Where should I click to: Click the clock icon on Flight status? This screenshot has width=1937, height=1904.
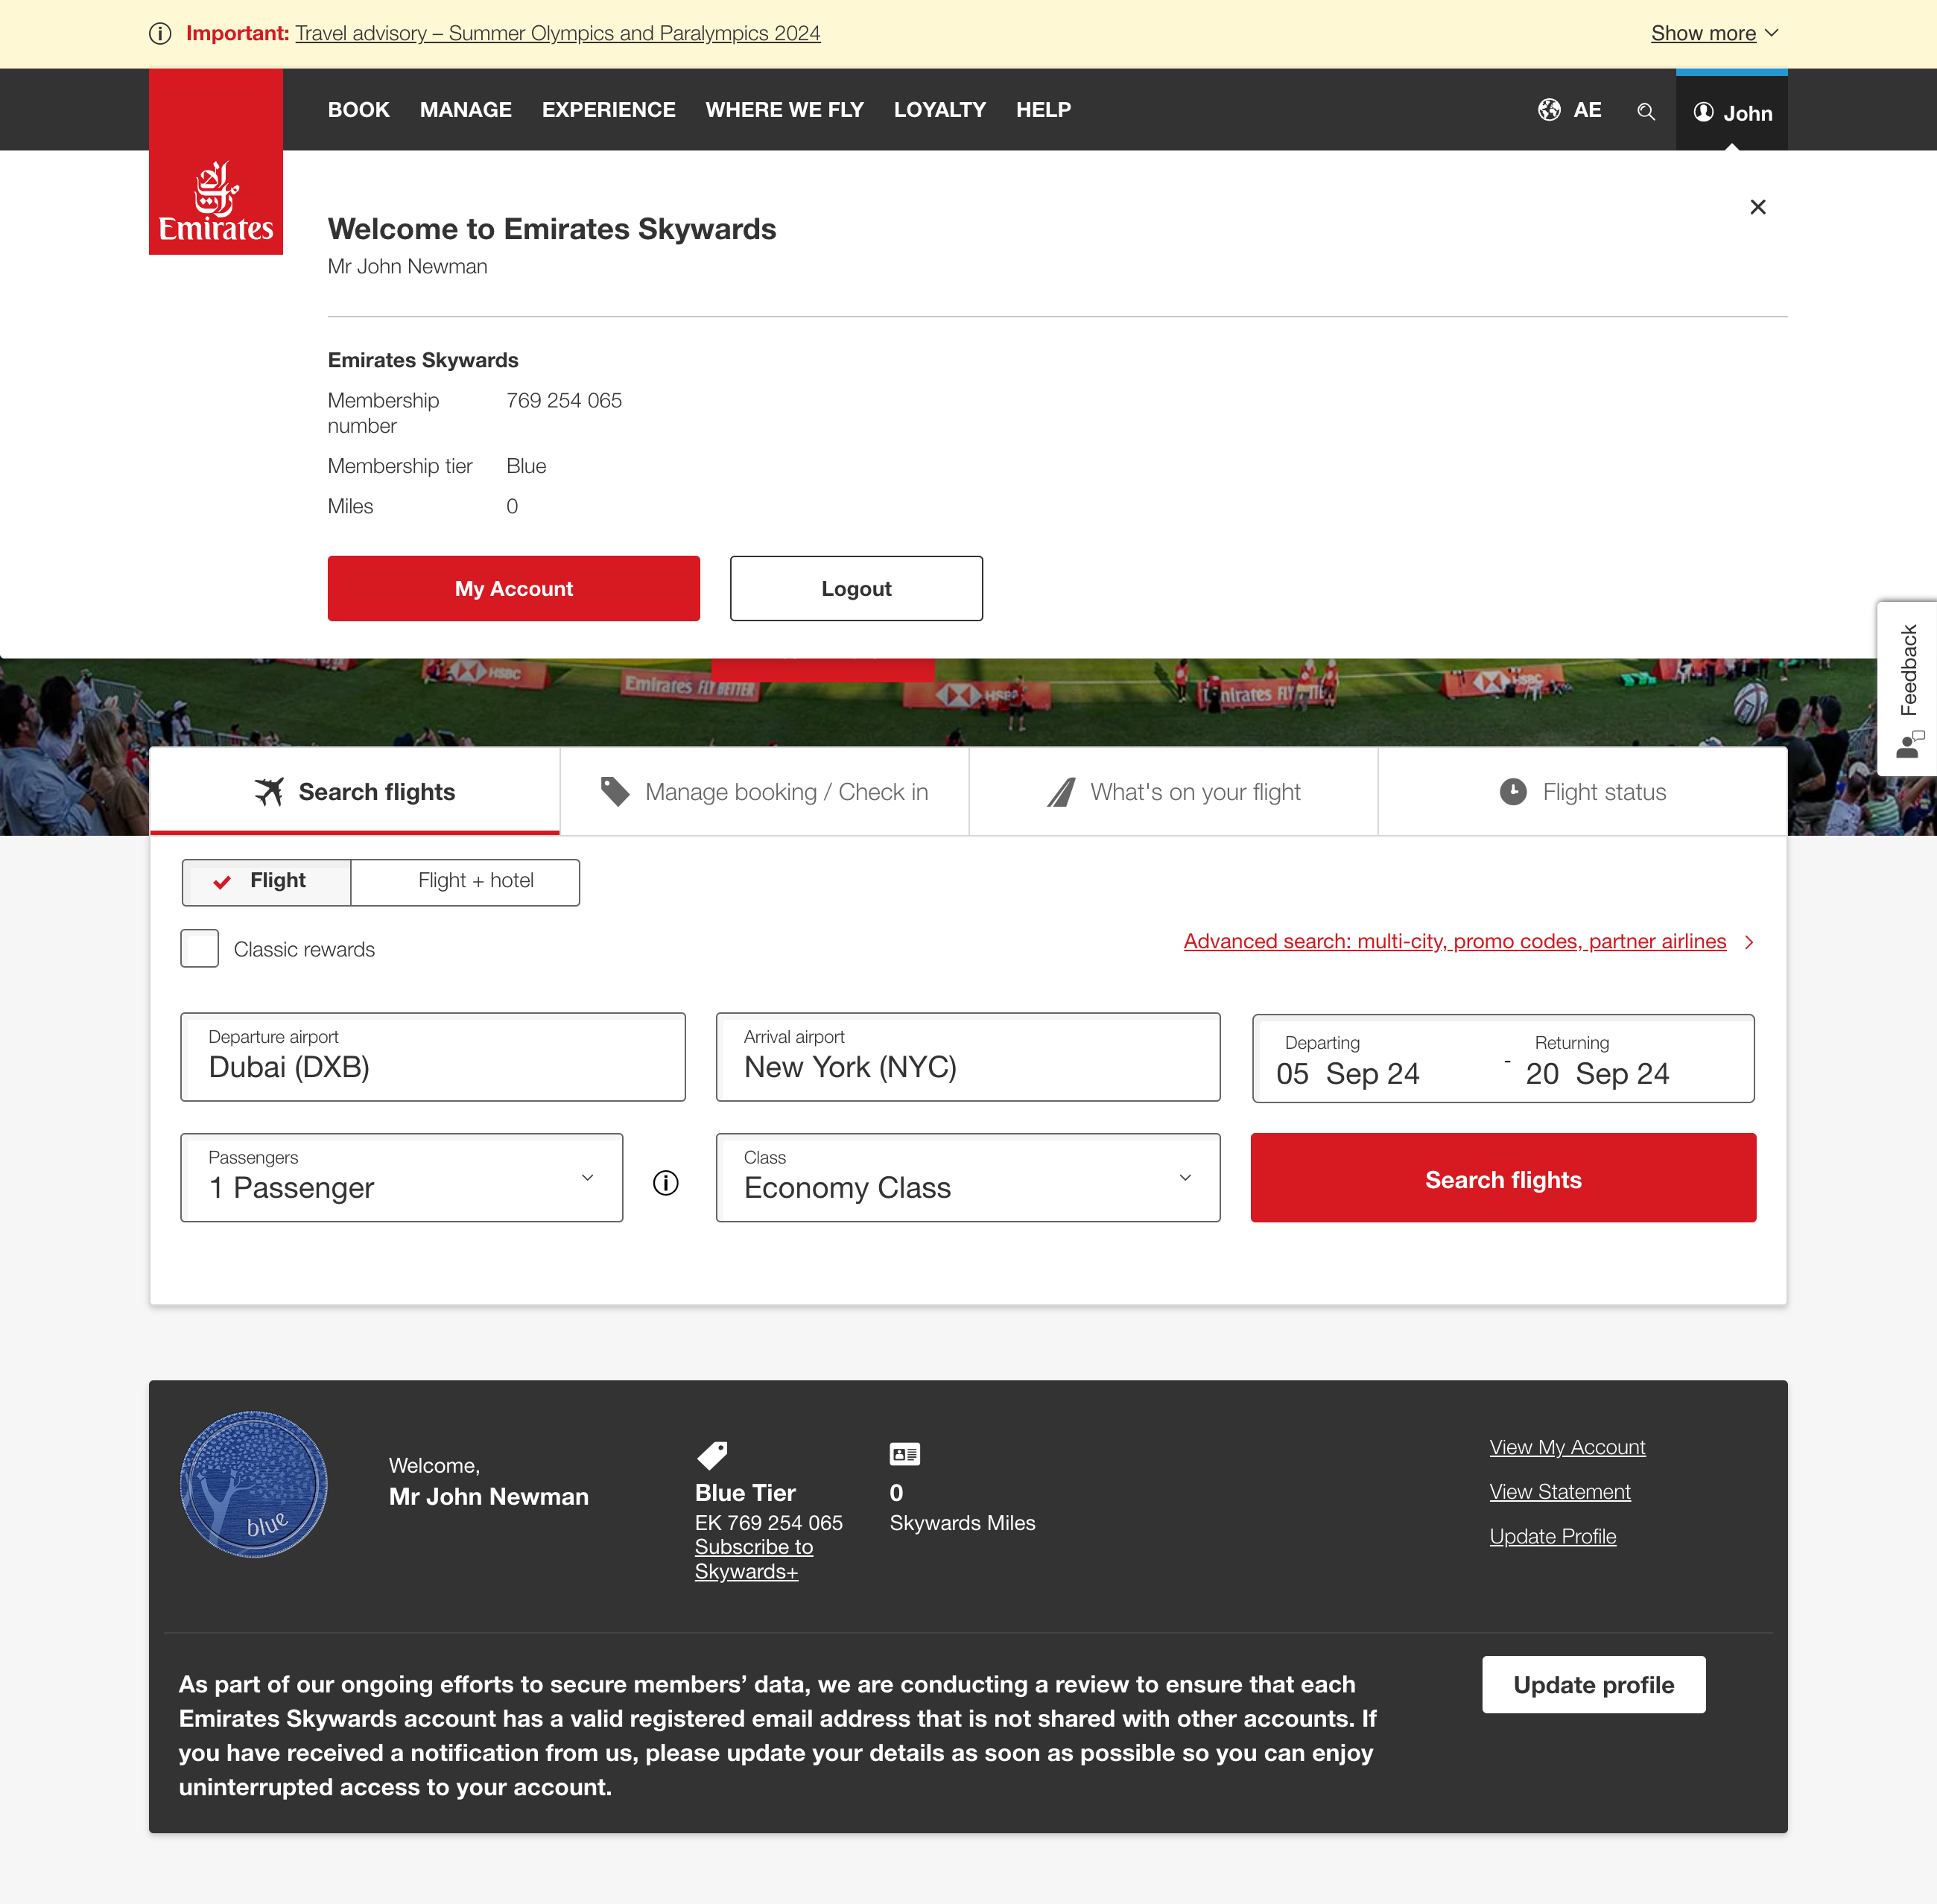point(1514,791)
